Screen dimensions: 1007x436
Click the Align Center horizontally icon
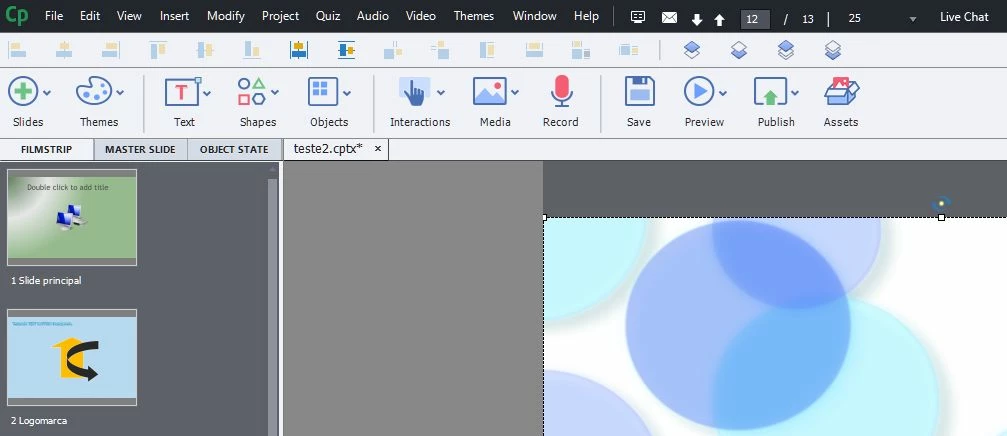[64, 49]
